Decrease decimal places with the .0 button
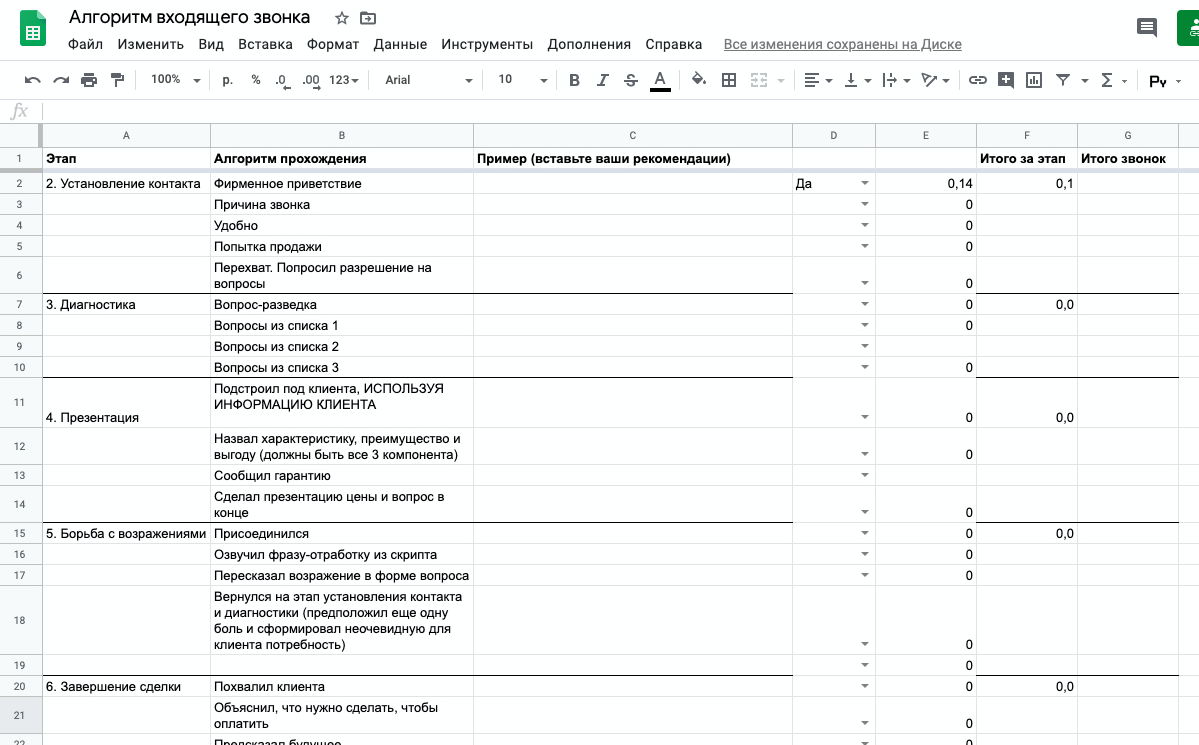Screen dimensions: 1199x745 click(283, 80)
